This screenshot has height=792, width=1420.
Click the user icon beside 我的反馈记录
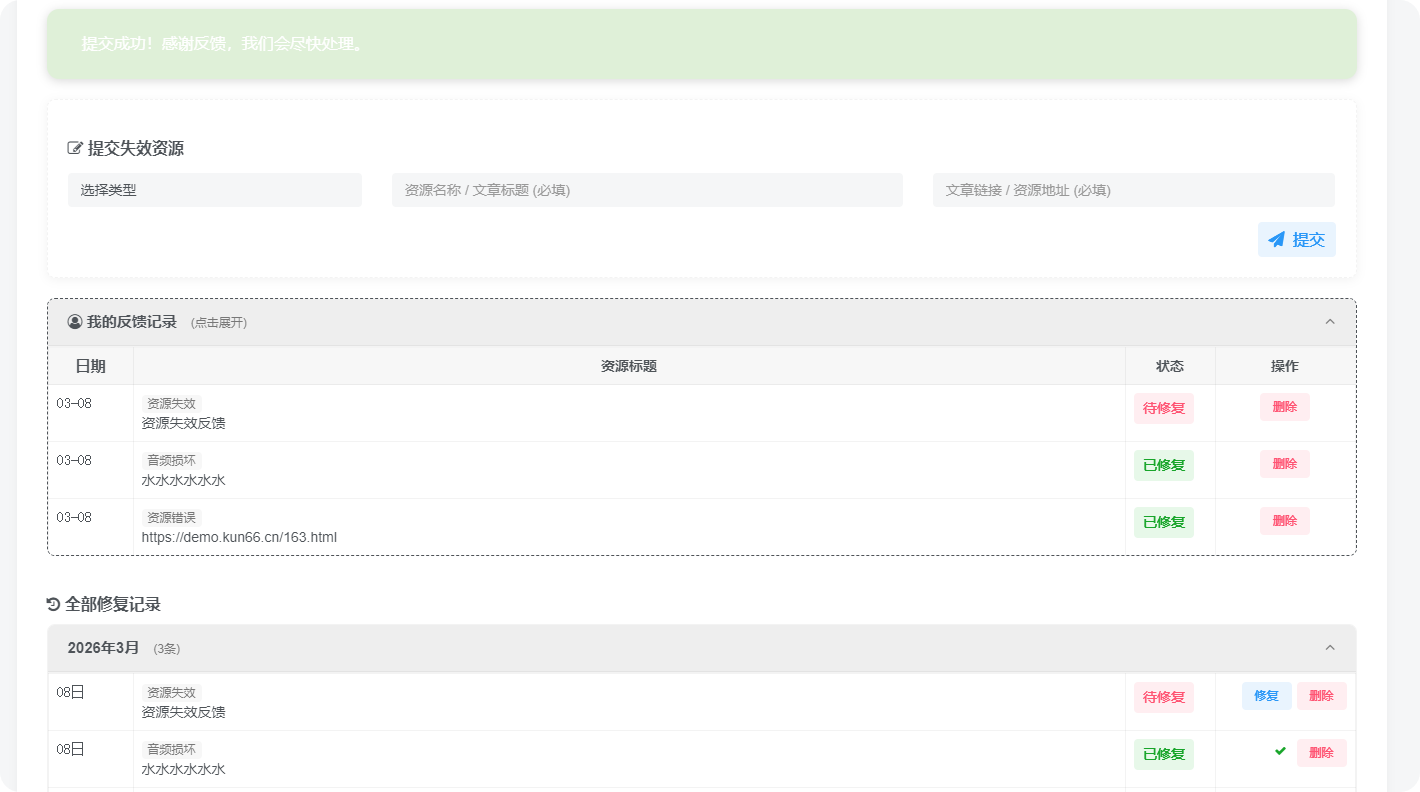pyautogui.click(x=75, y=322)
